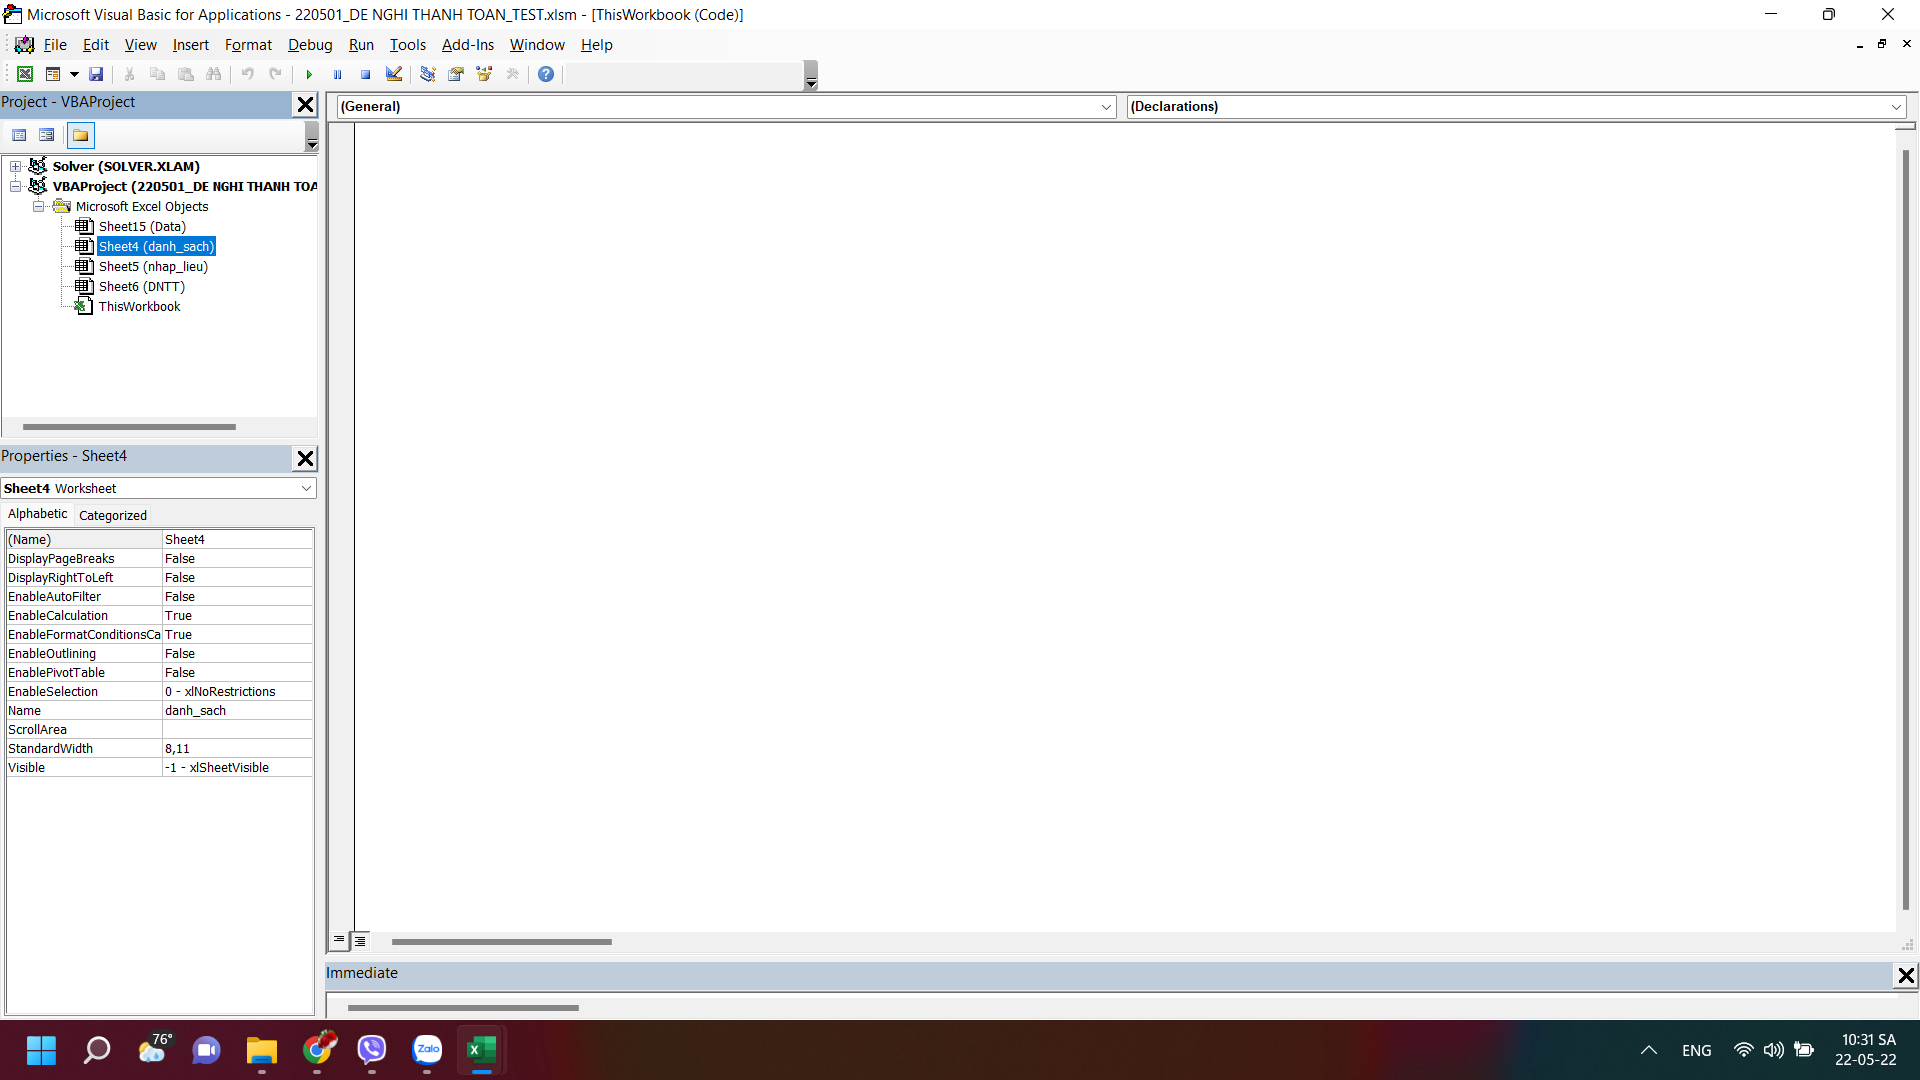Image resolution: width=1920 pixels, height=1080 pixels.
Task: Toggle Design Mode icon
Action: point(394,74)
